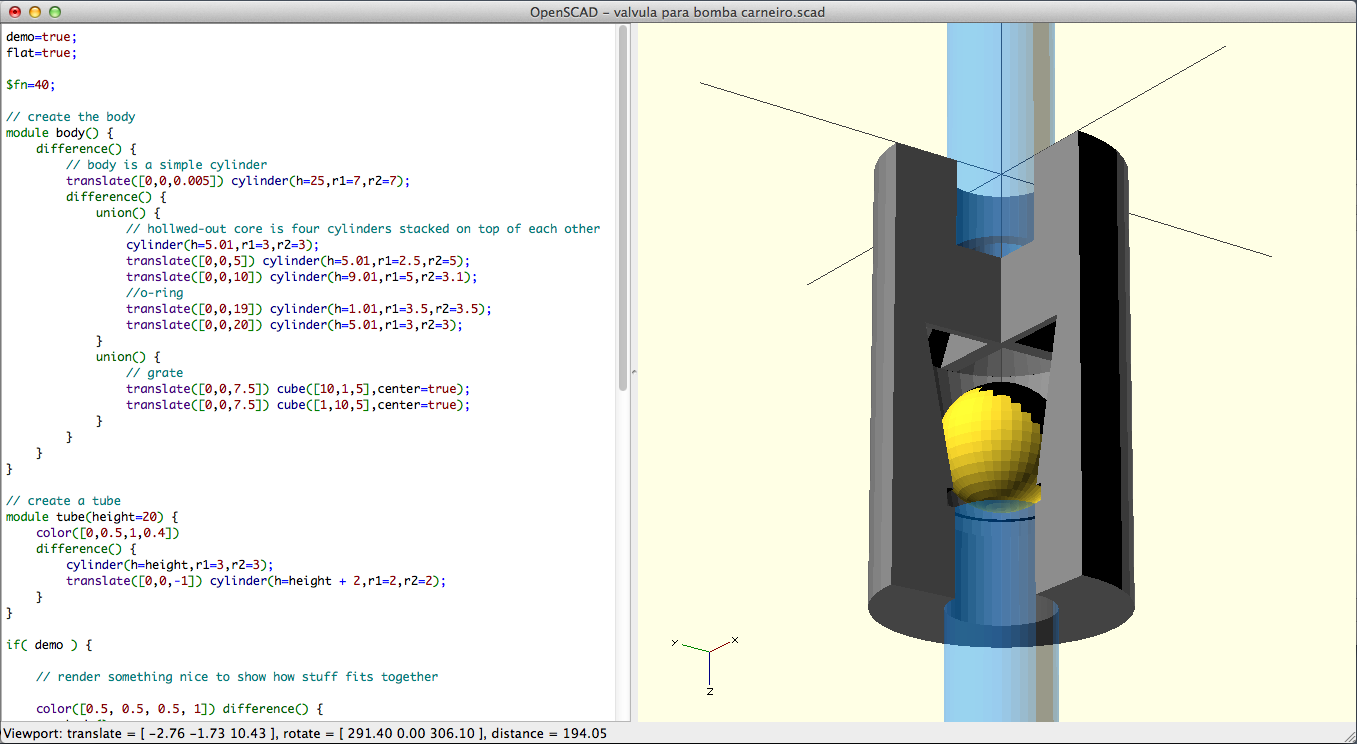Click the green zoom window button
The image size is (1357, 744).
pyautogui.click(x=55, y=12)
